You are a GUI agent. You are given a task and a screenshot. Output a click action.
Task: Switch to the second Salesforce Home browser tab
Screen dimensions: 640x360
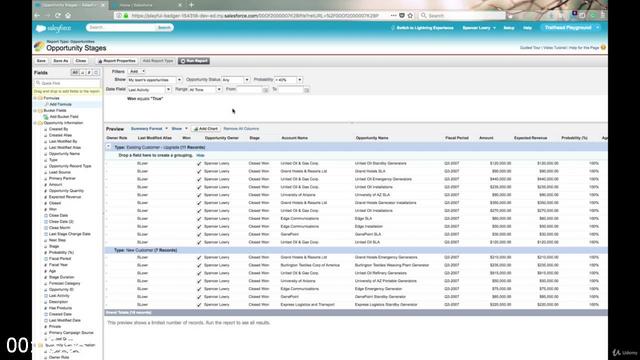(x=147, y=5)
